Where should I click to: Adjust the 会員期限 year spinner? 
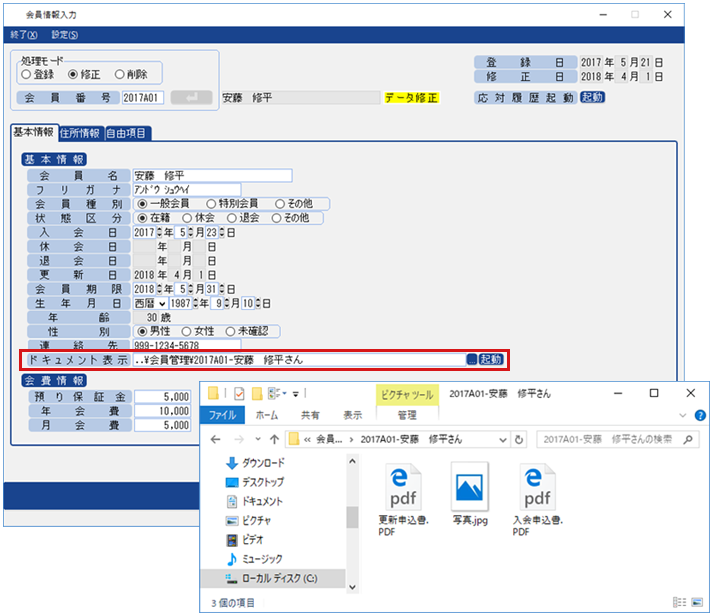(159, 289)
